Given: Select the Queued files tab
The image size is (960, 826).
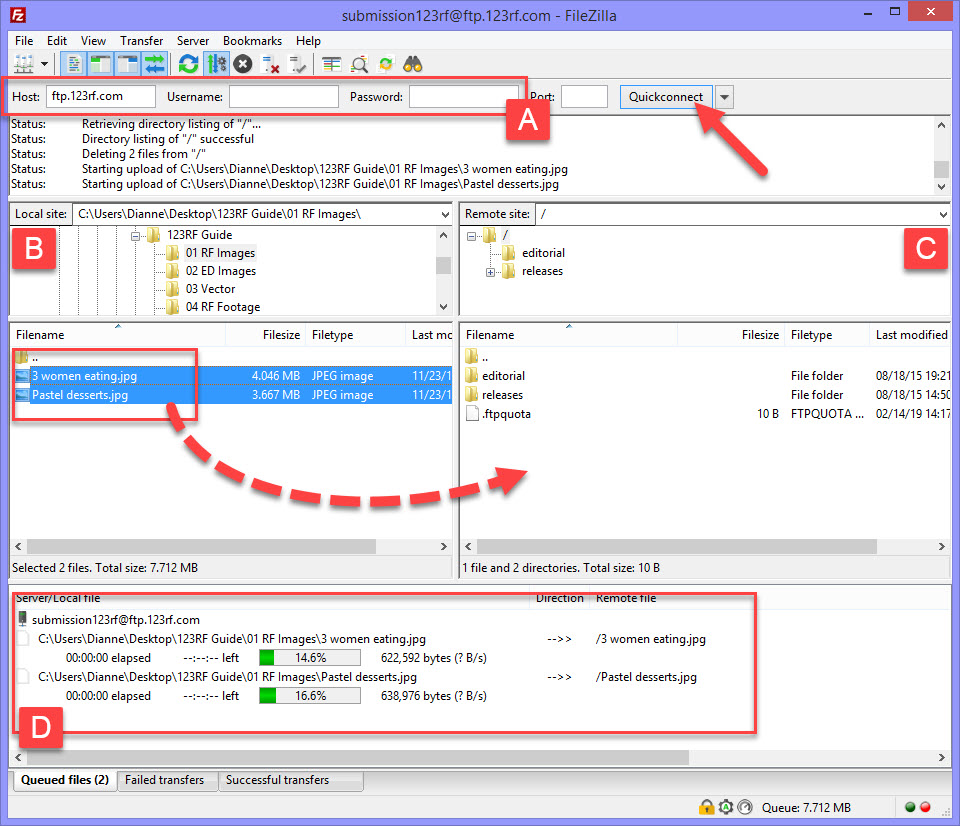Looking at the screenshot, I should click(x=65, y=780).
